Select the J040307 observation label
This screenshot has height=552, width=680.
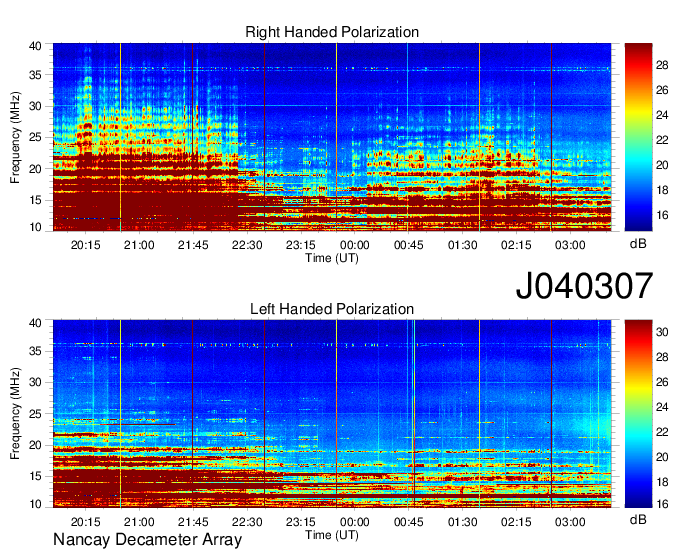click(584, 286)
